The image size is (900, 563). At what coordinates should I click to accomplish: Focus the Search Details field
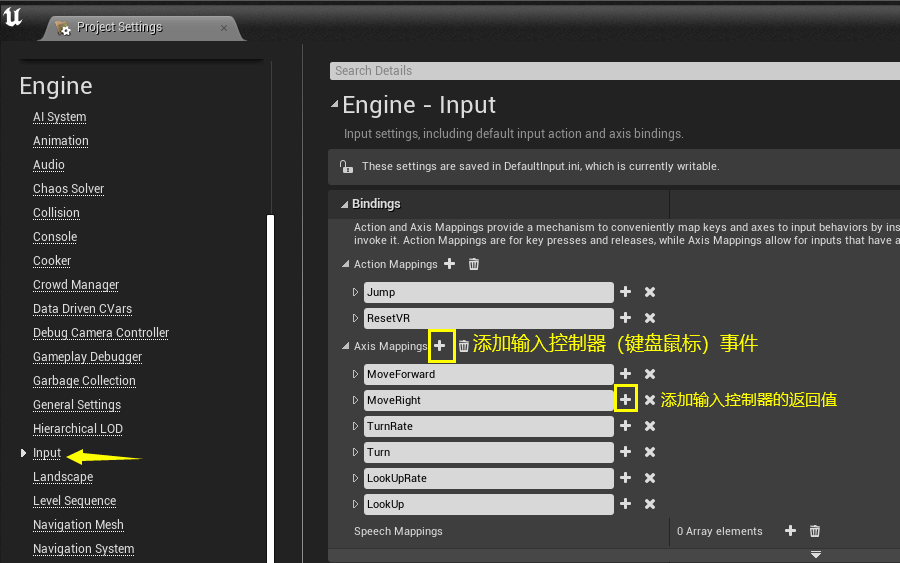tap(615, 71)
